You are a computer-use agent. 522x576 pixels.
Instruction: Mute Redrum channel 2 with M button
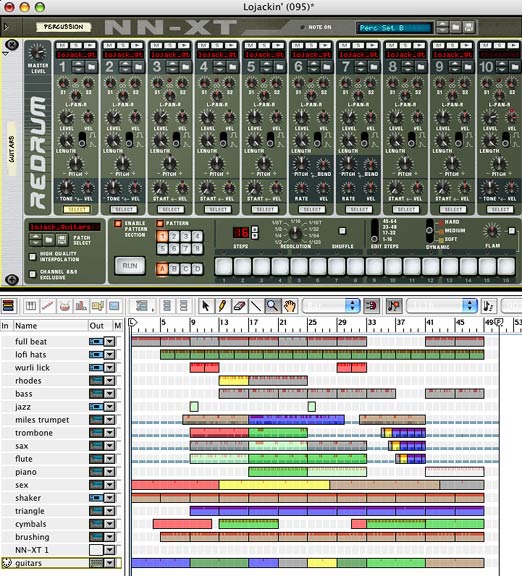click(x=109, y=45)
